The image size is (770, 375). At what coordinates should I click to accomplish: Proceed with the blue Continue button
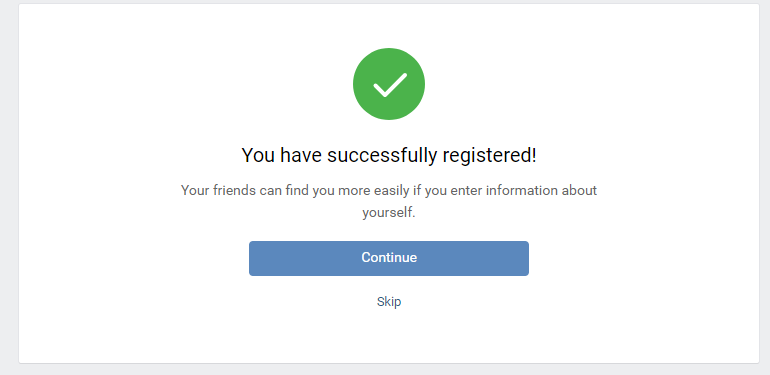[388, 258]
